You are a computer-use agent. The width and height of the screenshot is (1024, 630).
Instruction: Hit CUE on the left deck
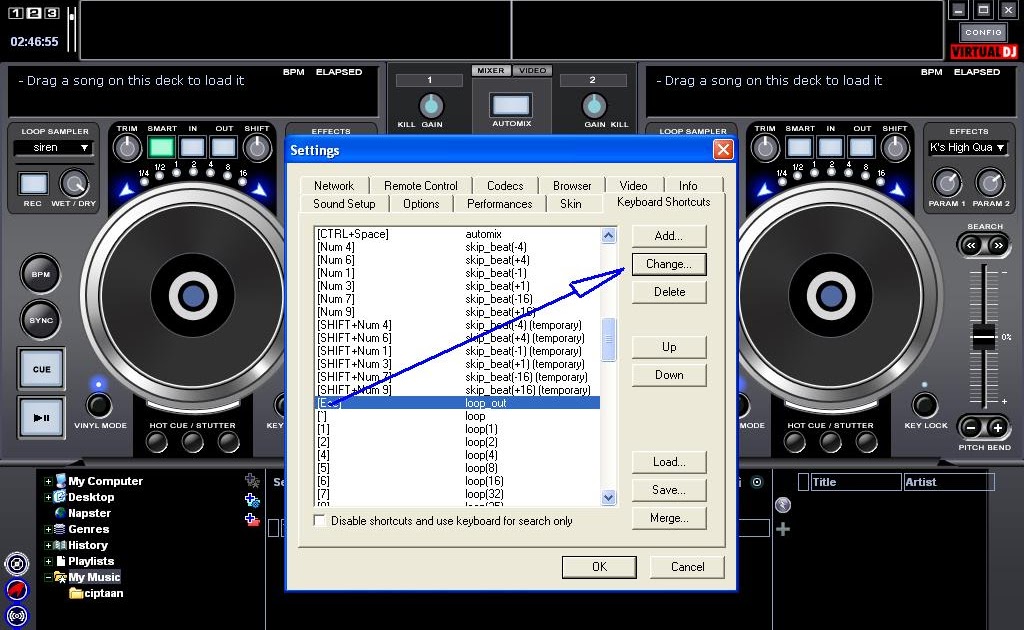41,368
